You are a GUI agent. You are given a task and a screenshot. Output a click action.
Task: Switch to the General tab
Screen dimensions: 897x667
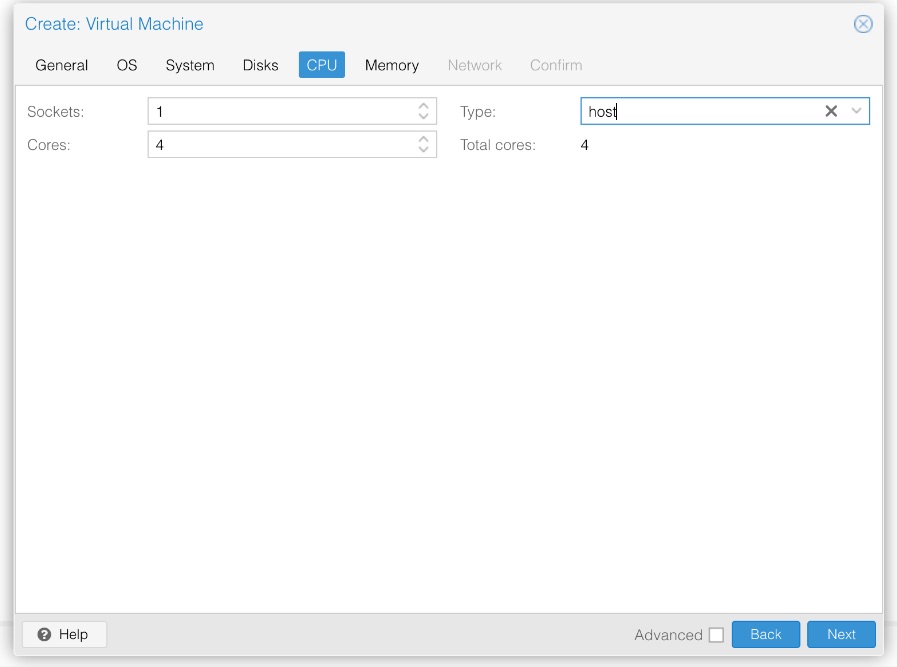(x=62, y=65)
